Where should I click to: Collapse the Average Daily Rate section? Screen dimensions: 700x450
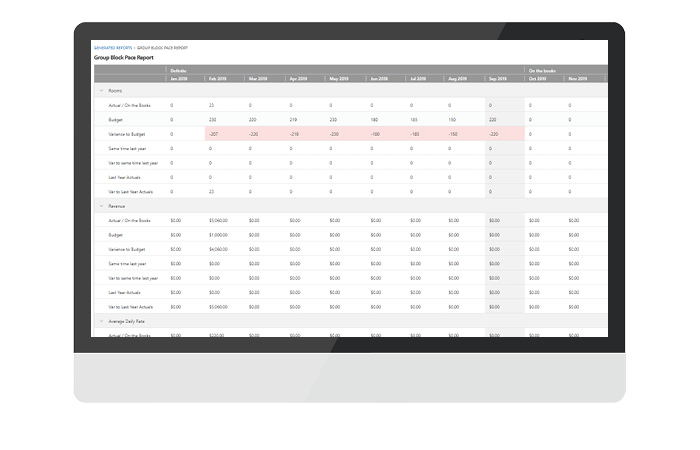tap(101, 321)
